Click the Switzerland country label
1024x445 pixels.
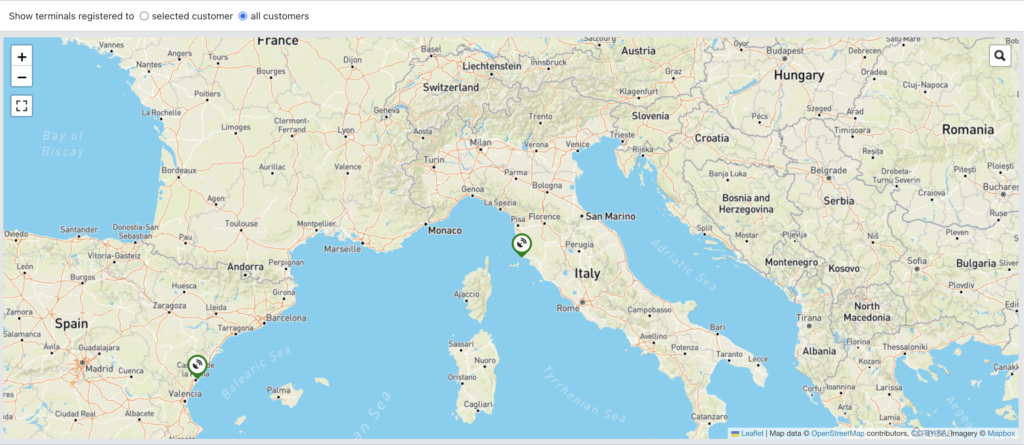pos(453,87)
